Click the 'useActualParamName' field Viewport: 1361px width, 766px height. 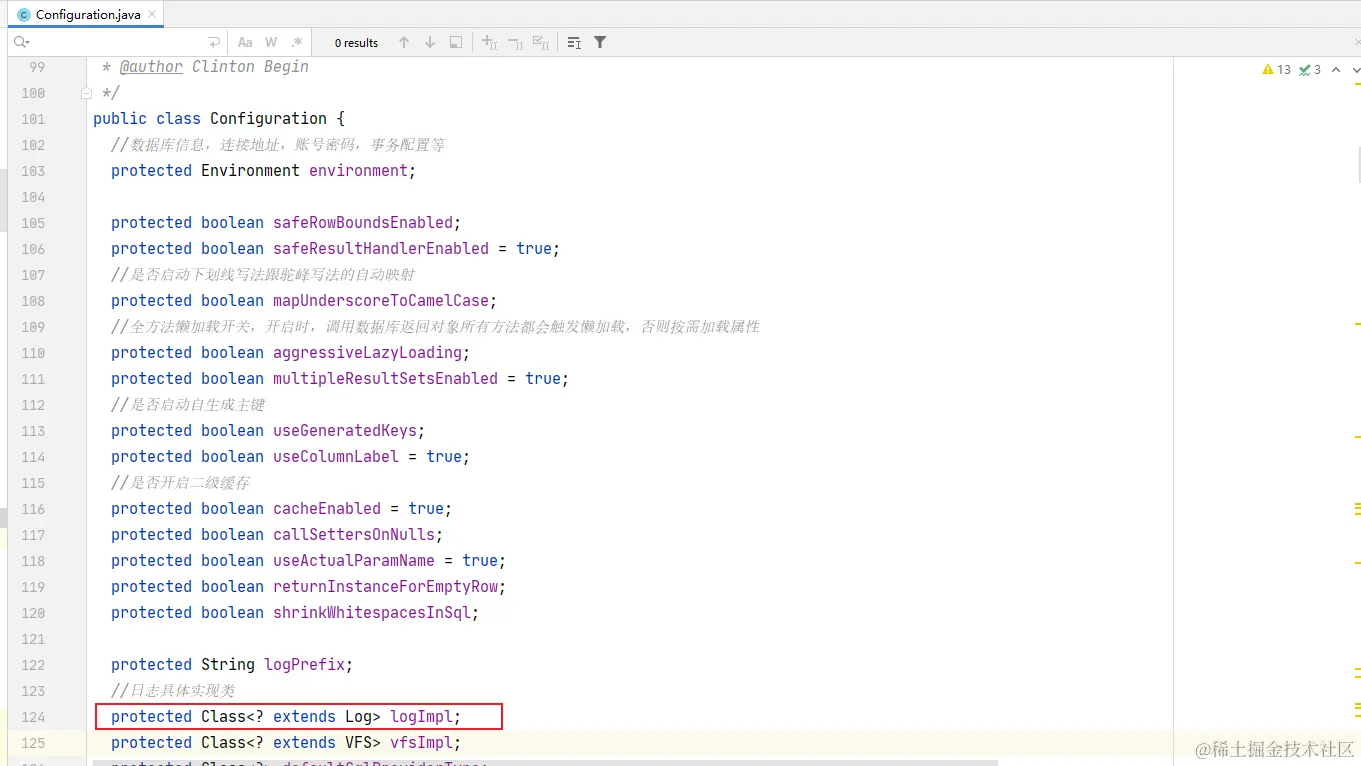(354, 560)
